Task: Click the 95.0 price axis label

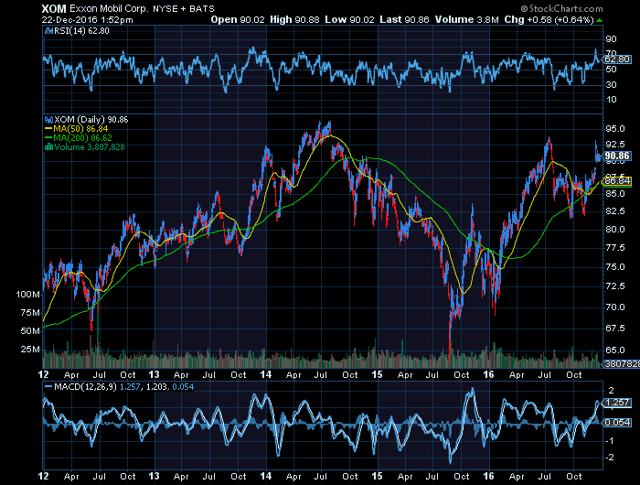Action: pyautogui.click(x=615, y=129)
